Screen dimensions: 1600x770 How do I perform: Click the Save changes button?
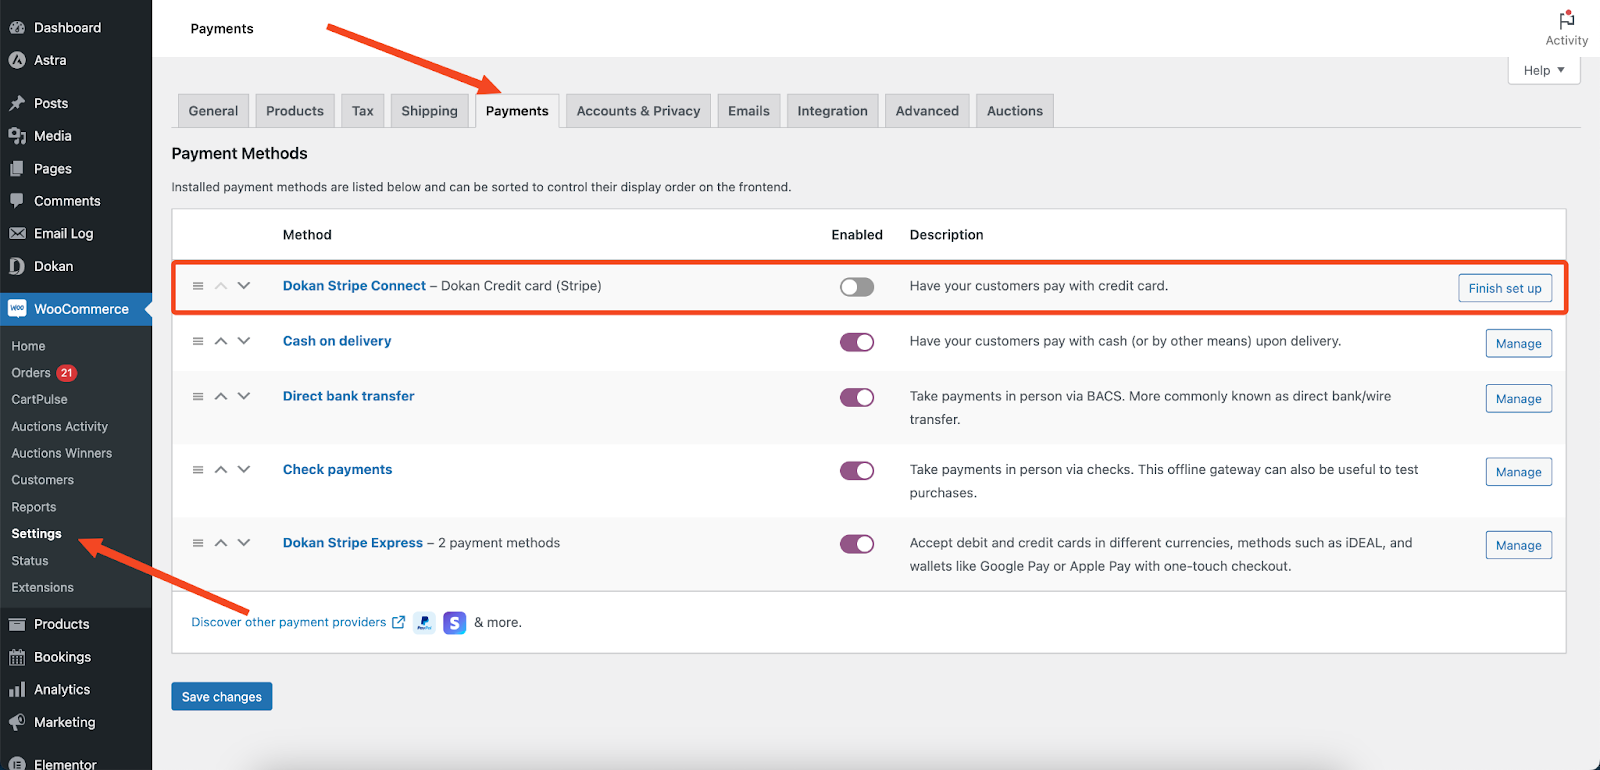[222, 697]
